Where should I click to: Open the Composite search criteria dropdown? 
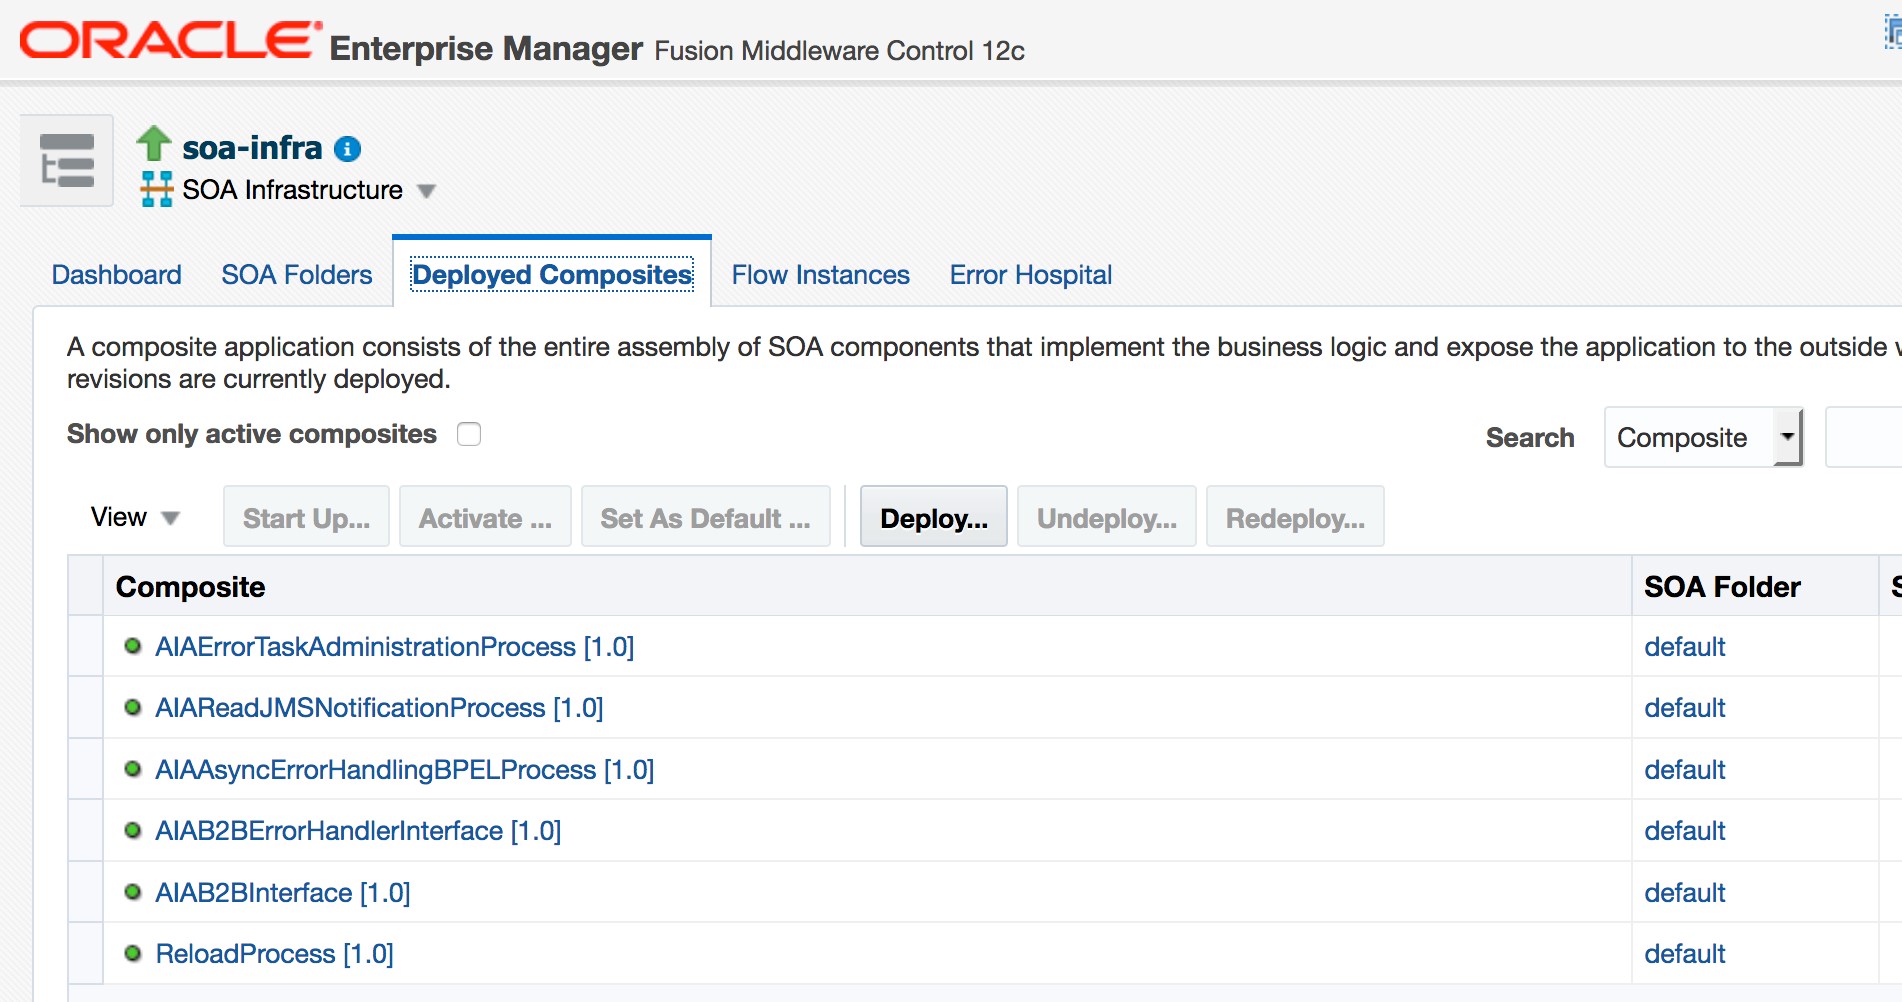[x=1788, y=437]
